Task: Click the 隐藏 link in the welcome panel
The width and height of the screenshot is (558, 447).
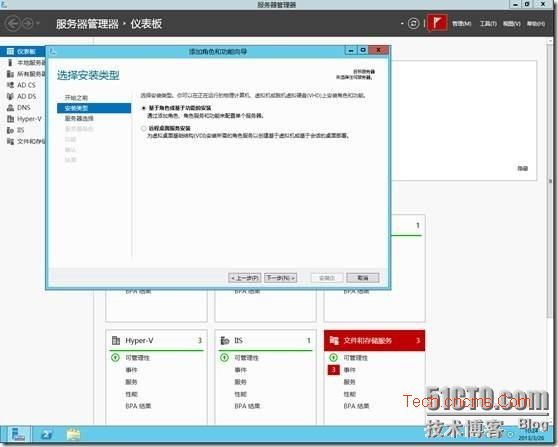Action: (x=522, y=168)
